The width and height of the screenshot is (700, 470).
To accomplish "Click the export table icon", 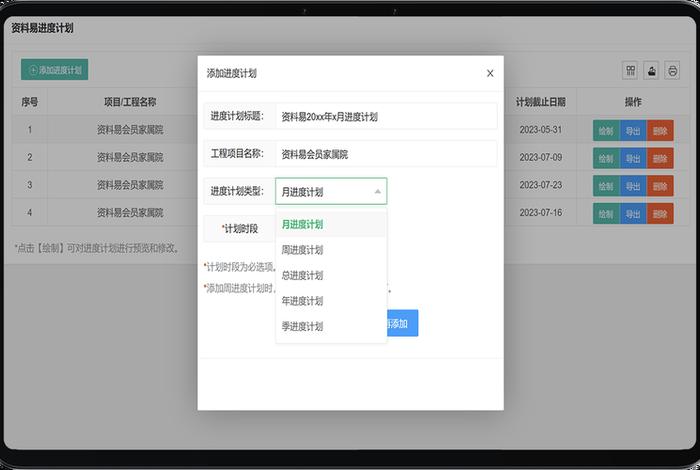I will pyautogui.click(x=652, y=71).
